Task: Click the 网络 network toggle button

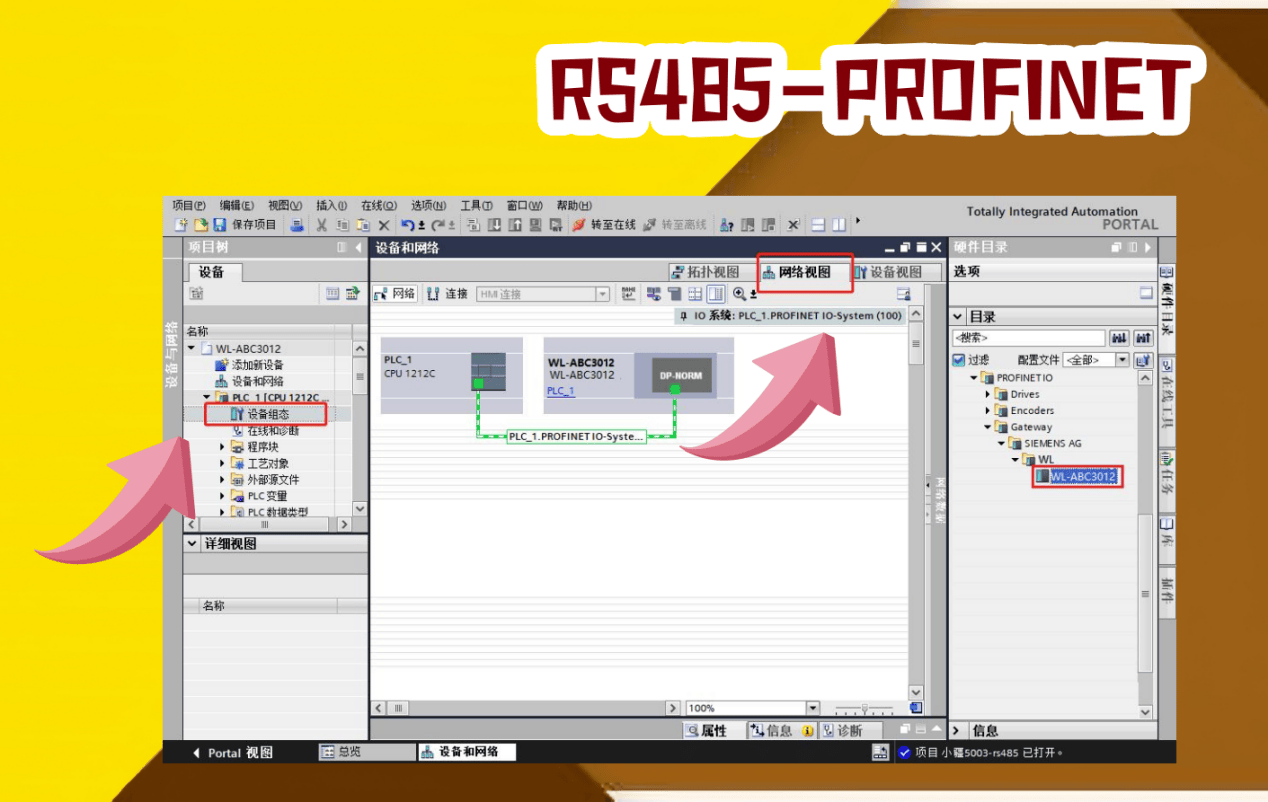Action: point(395,294)
